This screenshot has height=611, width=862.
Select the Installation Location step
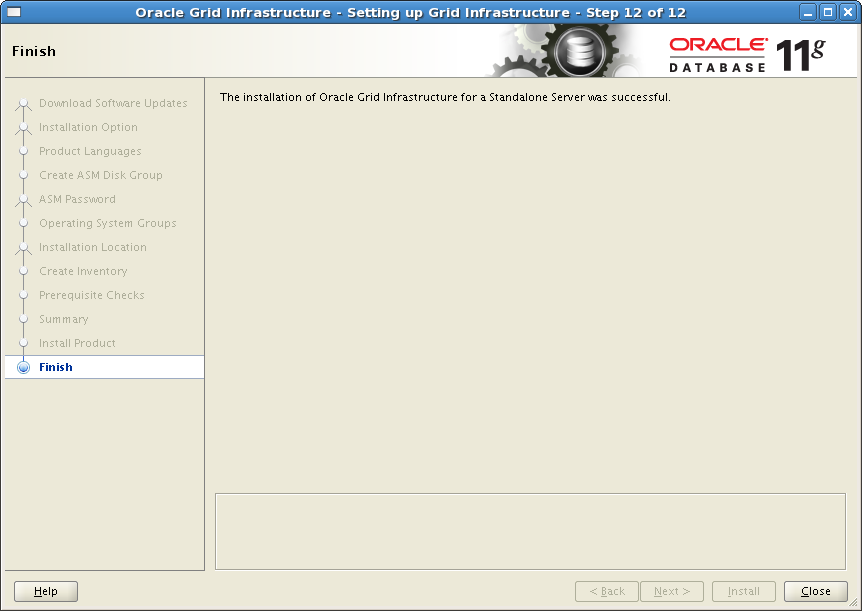pyautogui.click(x=92, y=247)
